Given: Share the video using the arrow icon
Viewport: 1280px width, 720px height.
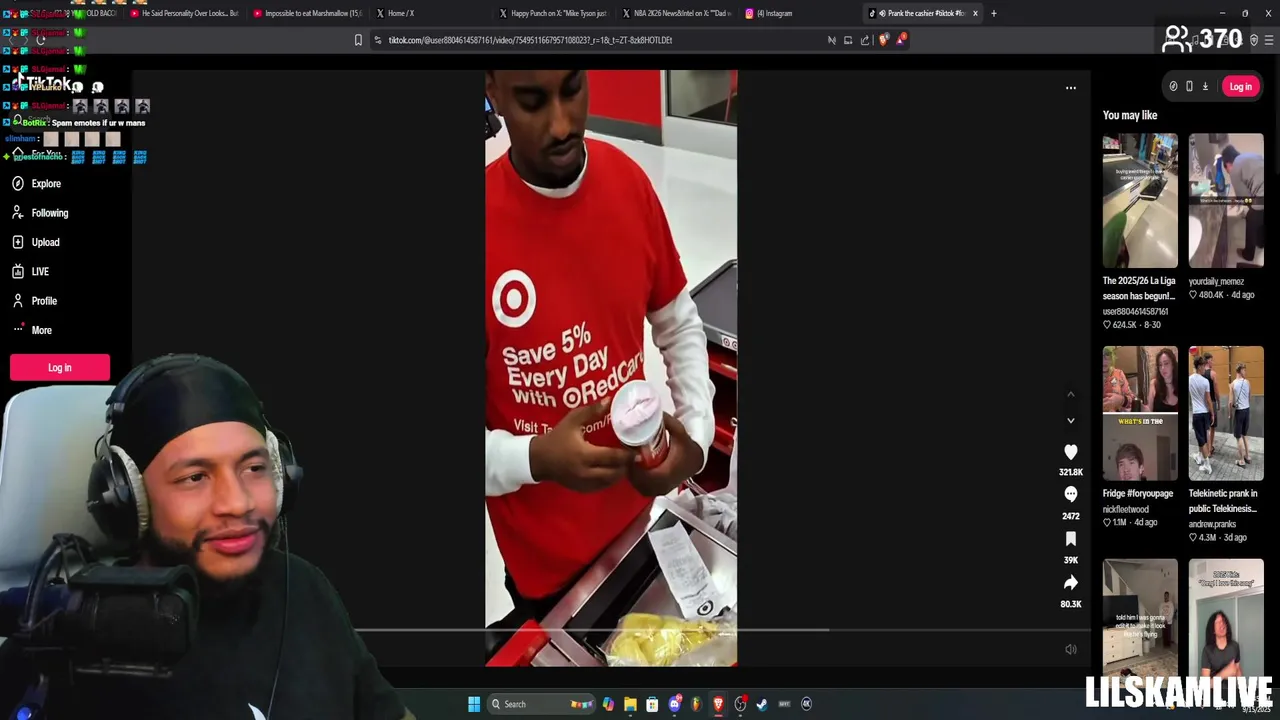Looking at the screenshot, I should tap(1070, 583).
